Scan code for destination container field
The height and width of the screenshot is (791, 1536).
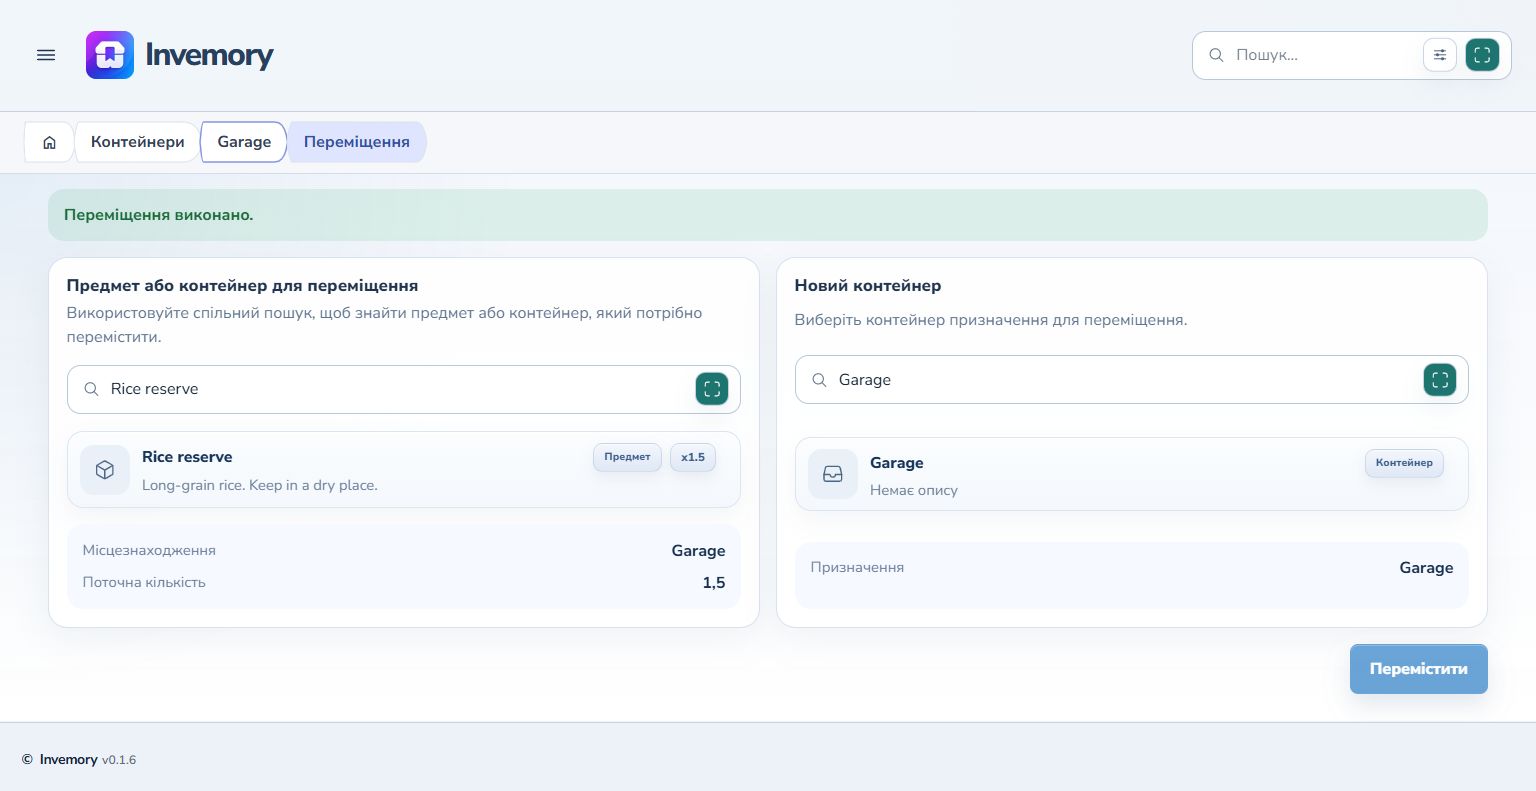(x=1440, y=380)
